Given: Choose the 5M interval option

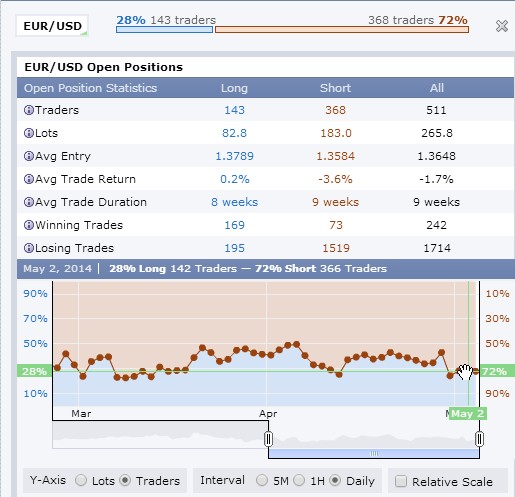Looking at the screenshot, I should coord(262,480).
